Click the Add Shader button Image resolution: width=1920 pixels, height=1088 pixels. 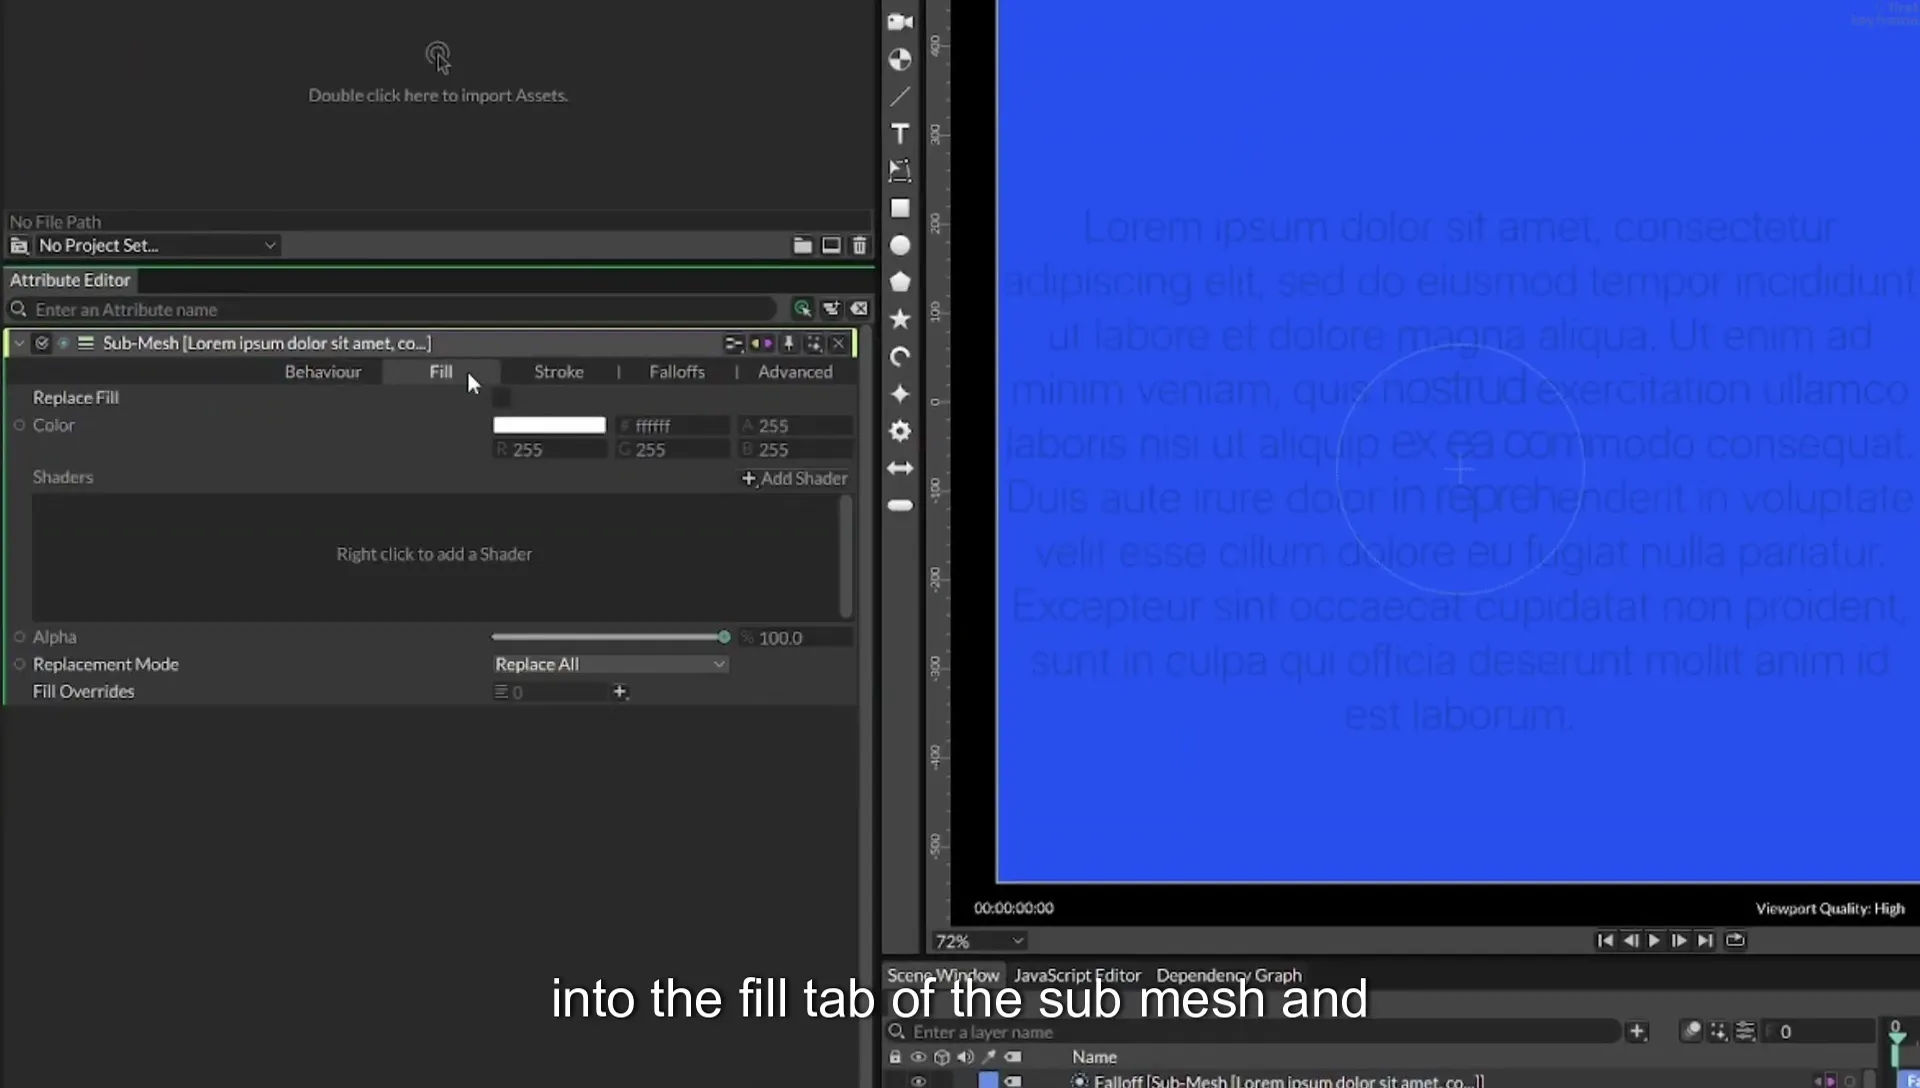pyautogui.click(x=794, y=478)
